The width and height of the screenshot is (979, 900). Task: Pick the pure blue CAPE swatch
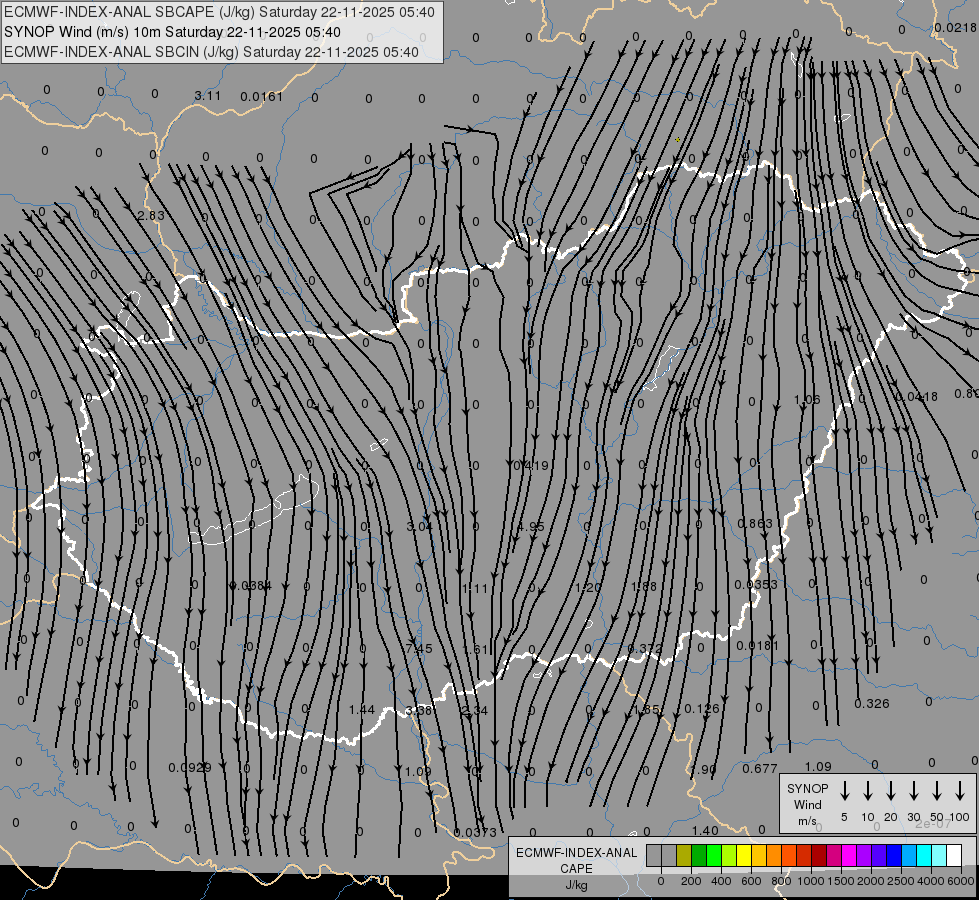[x=894, y=855]
